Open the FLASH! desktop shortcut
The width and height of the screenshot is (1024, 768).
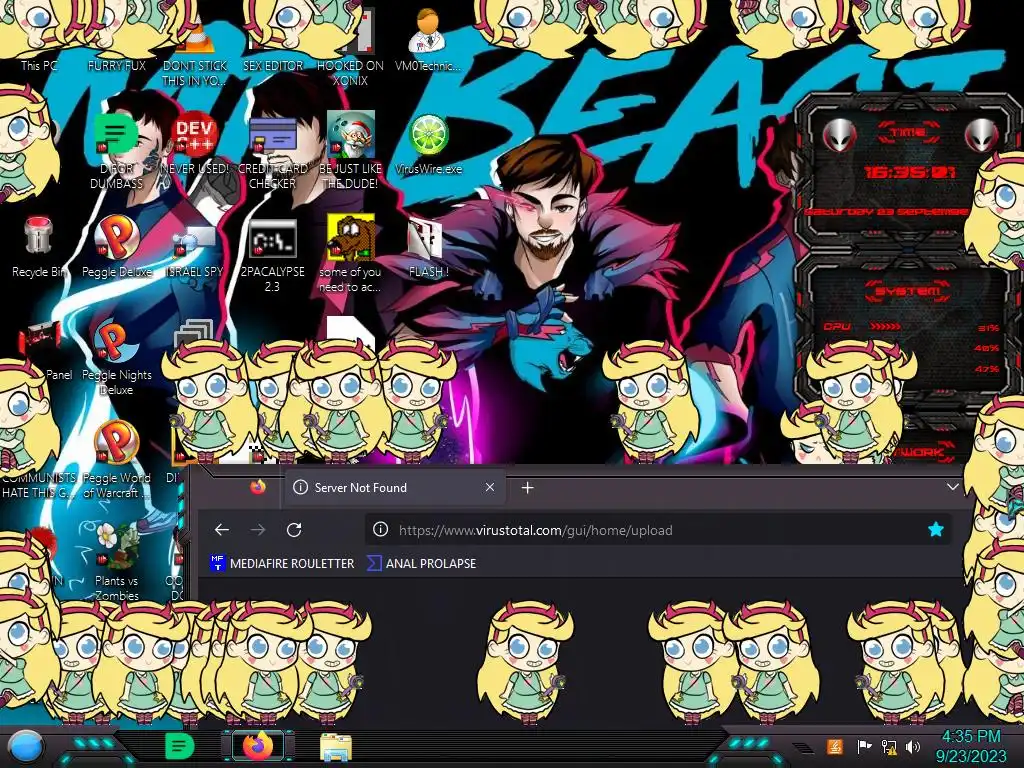tap(428, 248)
